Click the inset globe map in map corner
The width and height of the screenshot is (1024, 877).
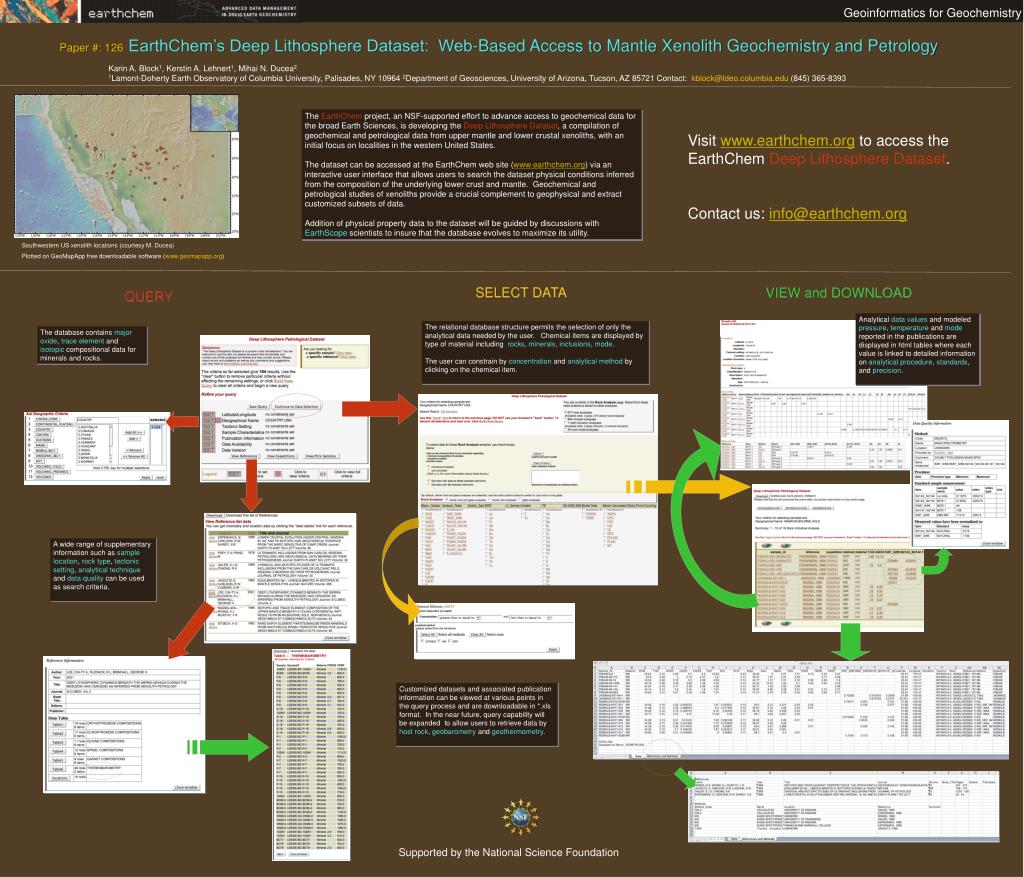tap(214, 113)
